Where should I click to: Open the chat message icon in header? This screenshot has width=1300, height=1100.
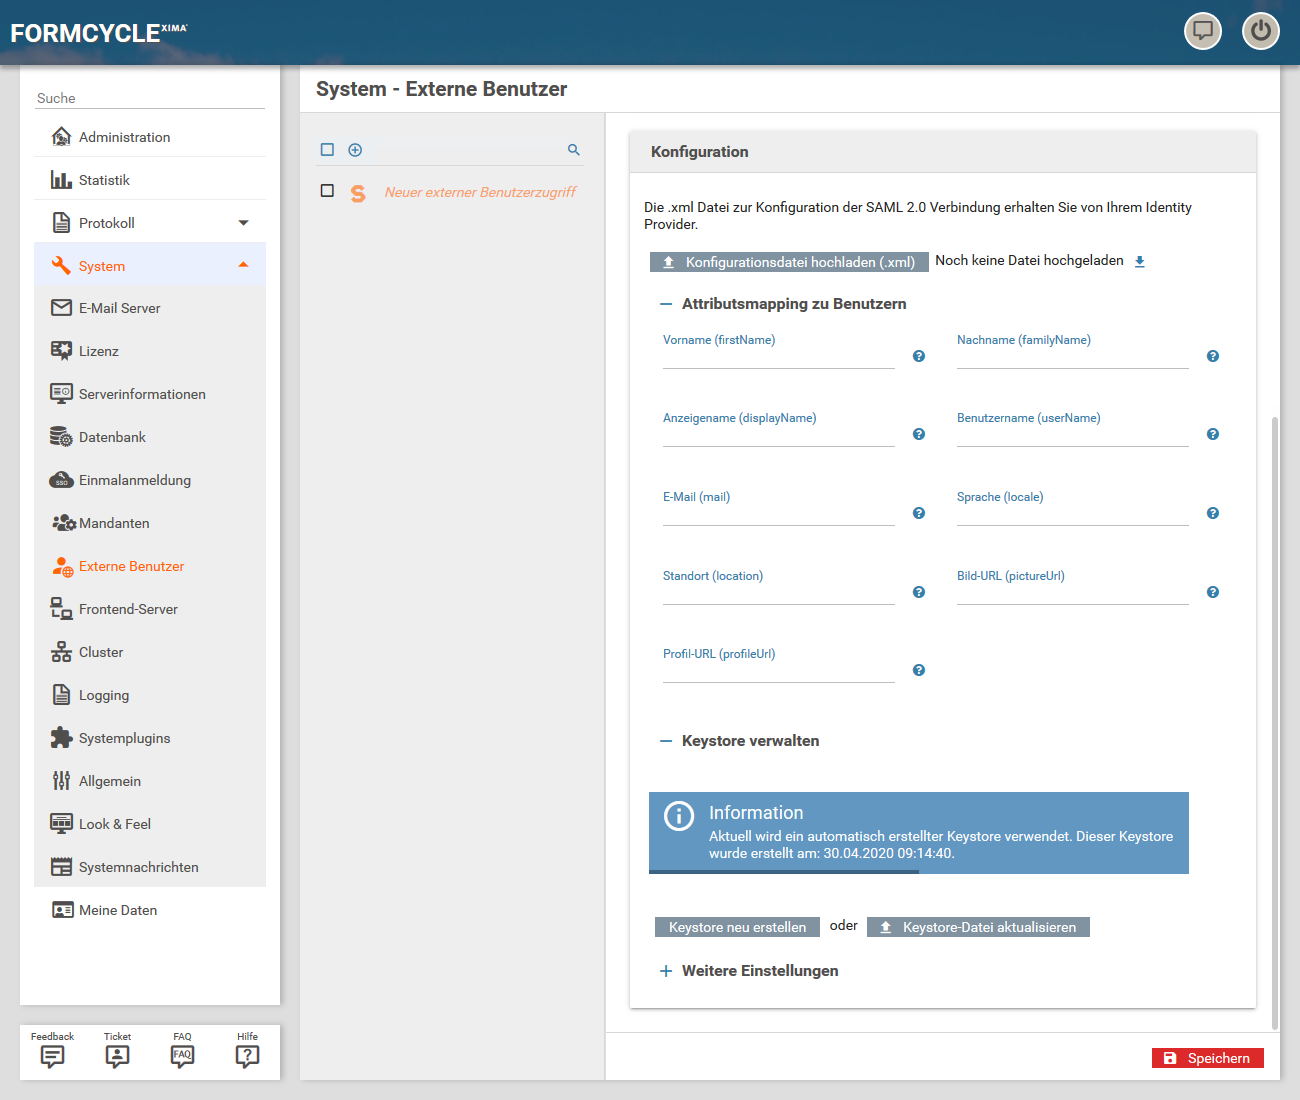(1202, 31)
